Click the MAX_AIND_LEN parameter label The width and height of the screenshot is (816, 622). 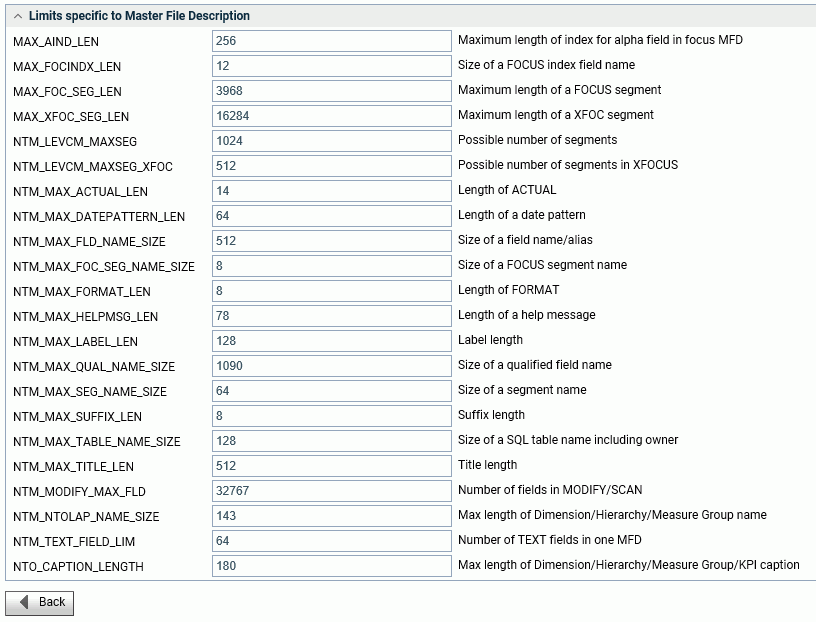tap(56, 42)
